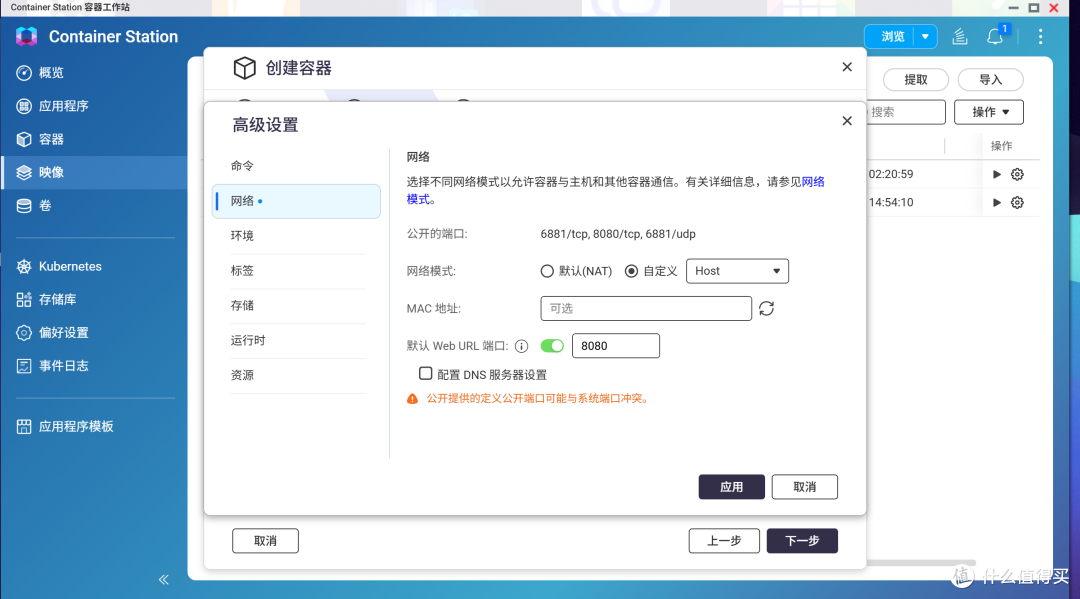
Task: Open settings gear for 02:20:59 row
Action: point(1017,174)
